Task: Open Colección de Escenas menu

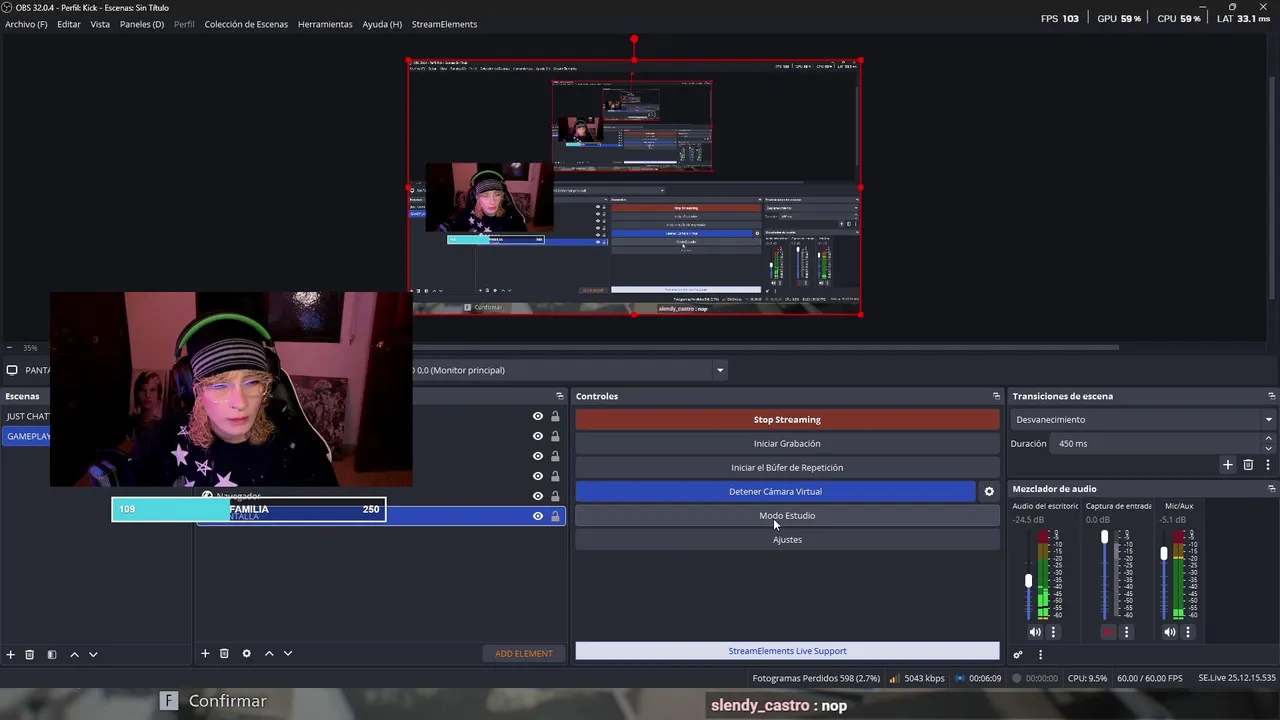Action: point(246,24)
